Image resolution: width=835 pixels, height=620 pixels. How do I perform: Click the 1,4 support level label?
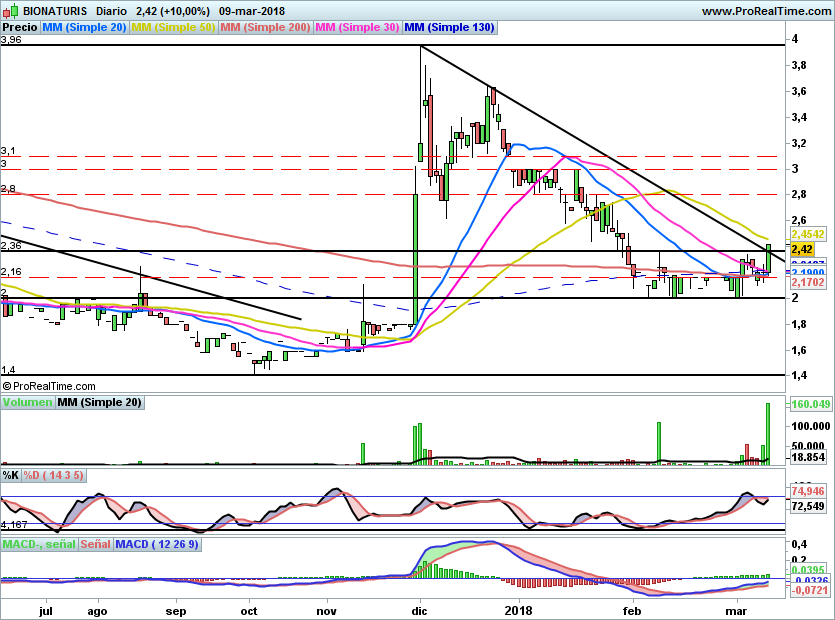[8, 370]
